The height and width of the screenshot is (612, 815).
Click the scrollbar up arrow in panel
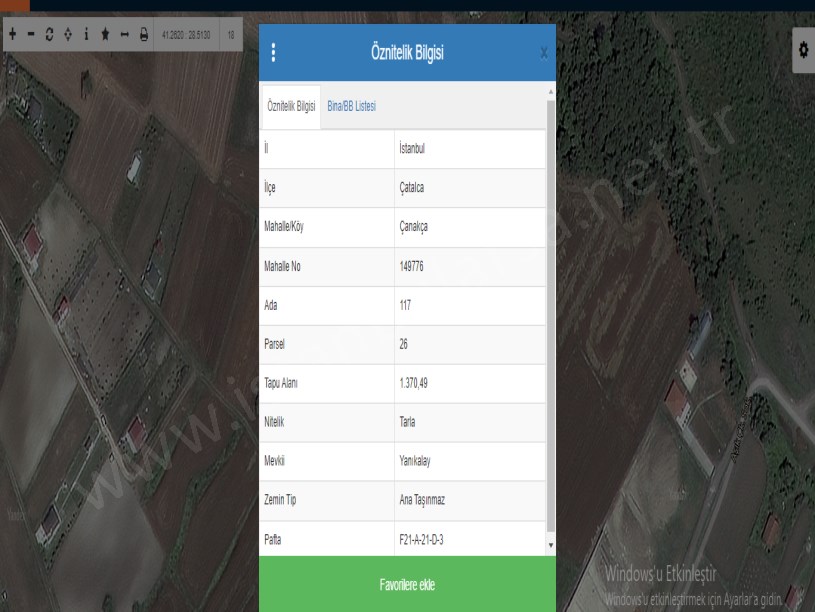[551, 92]
